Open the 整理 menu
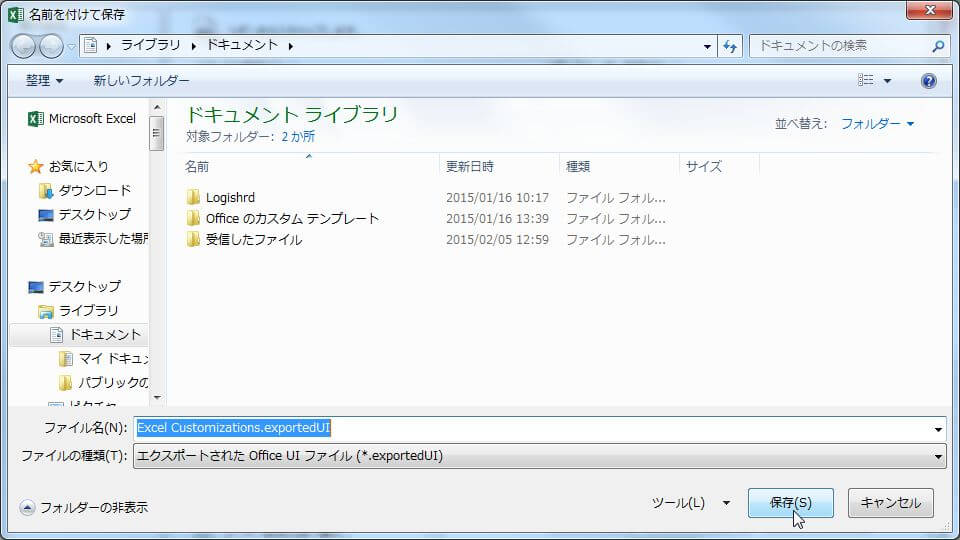The image size is (960, 540). tap(44, 81)
